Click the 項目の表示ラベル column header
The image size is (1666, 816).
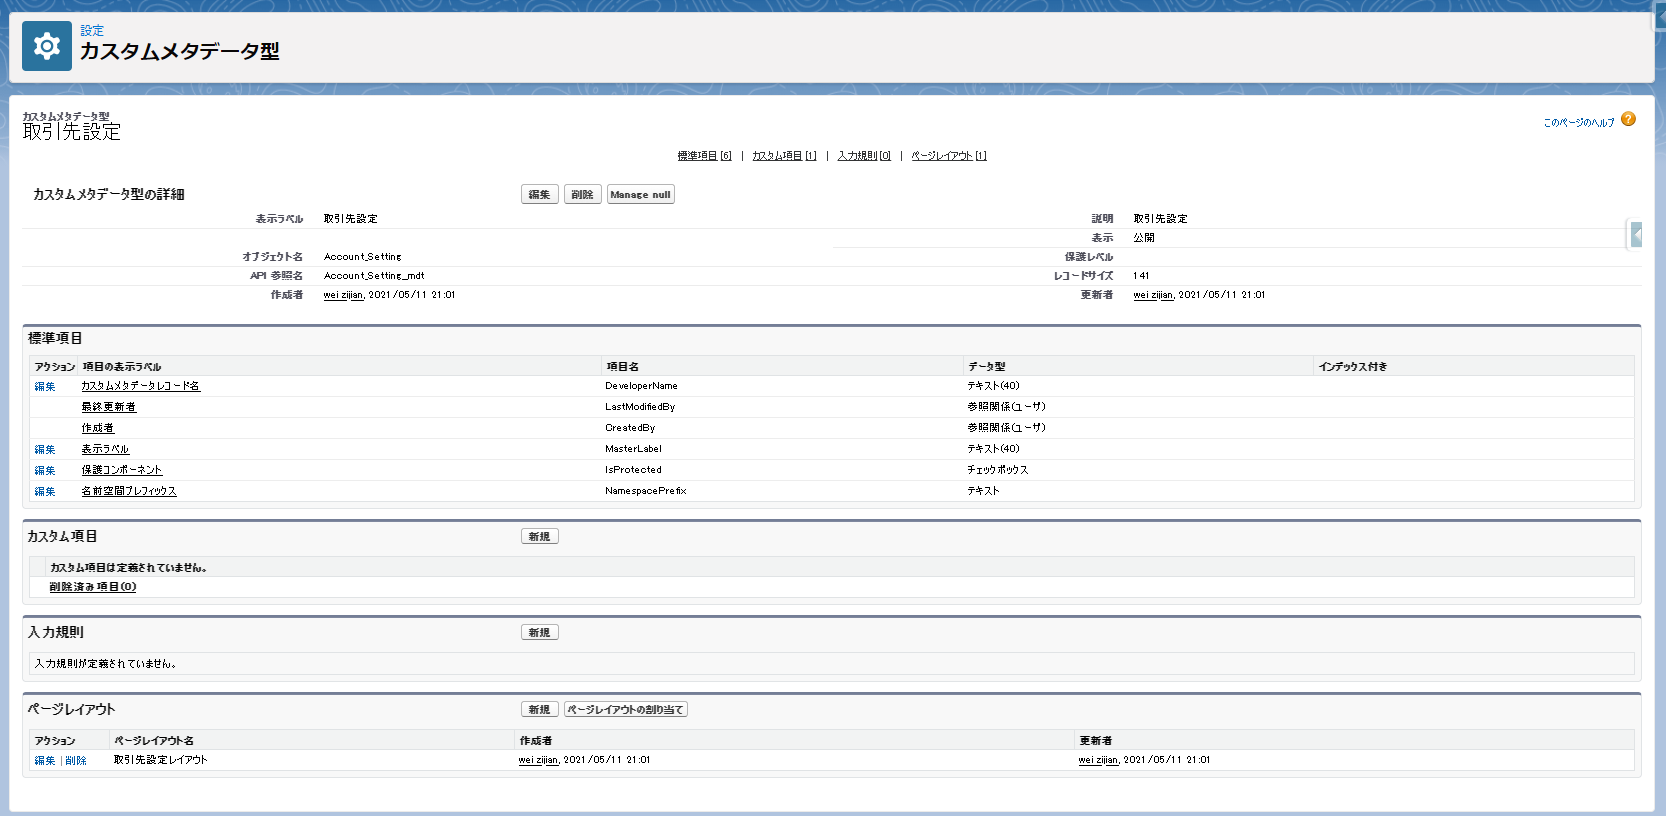pyautogui.click(x=122, y=367)
